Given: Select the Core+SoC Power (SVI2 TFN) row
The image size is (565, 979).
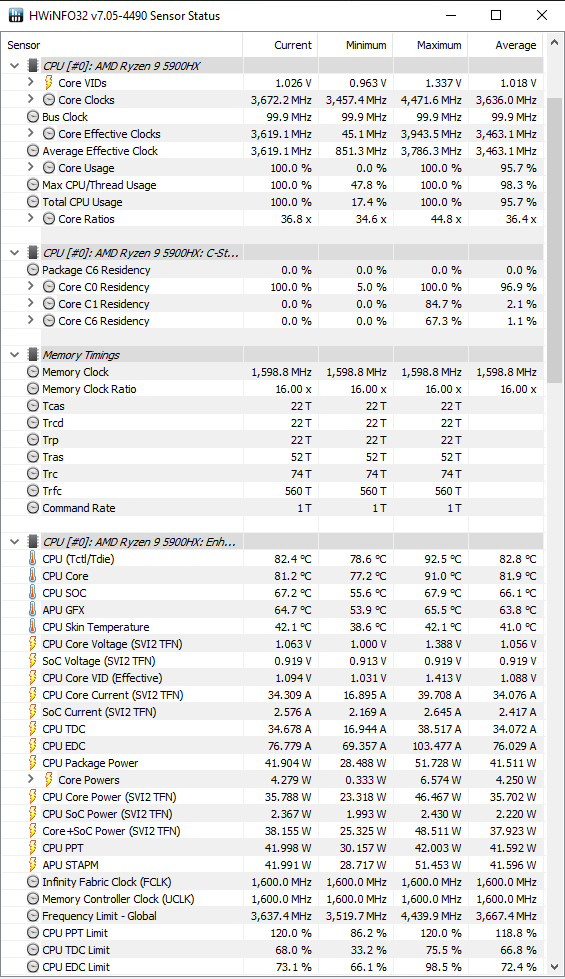Looking at the screenshot, I should pos(272,830).
